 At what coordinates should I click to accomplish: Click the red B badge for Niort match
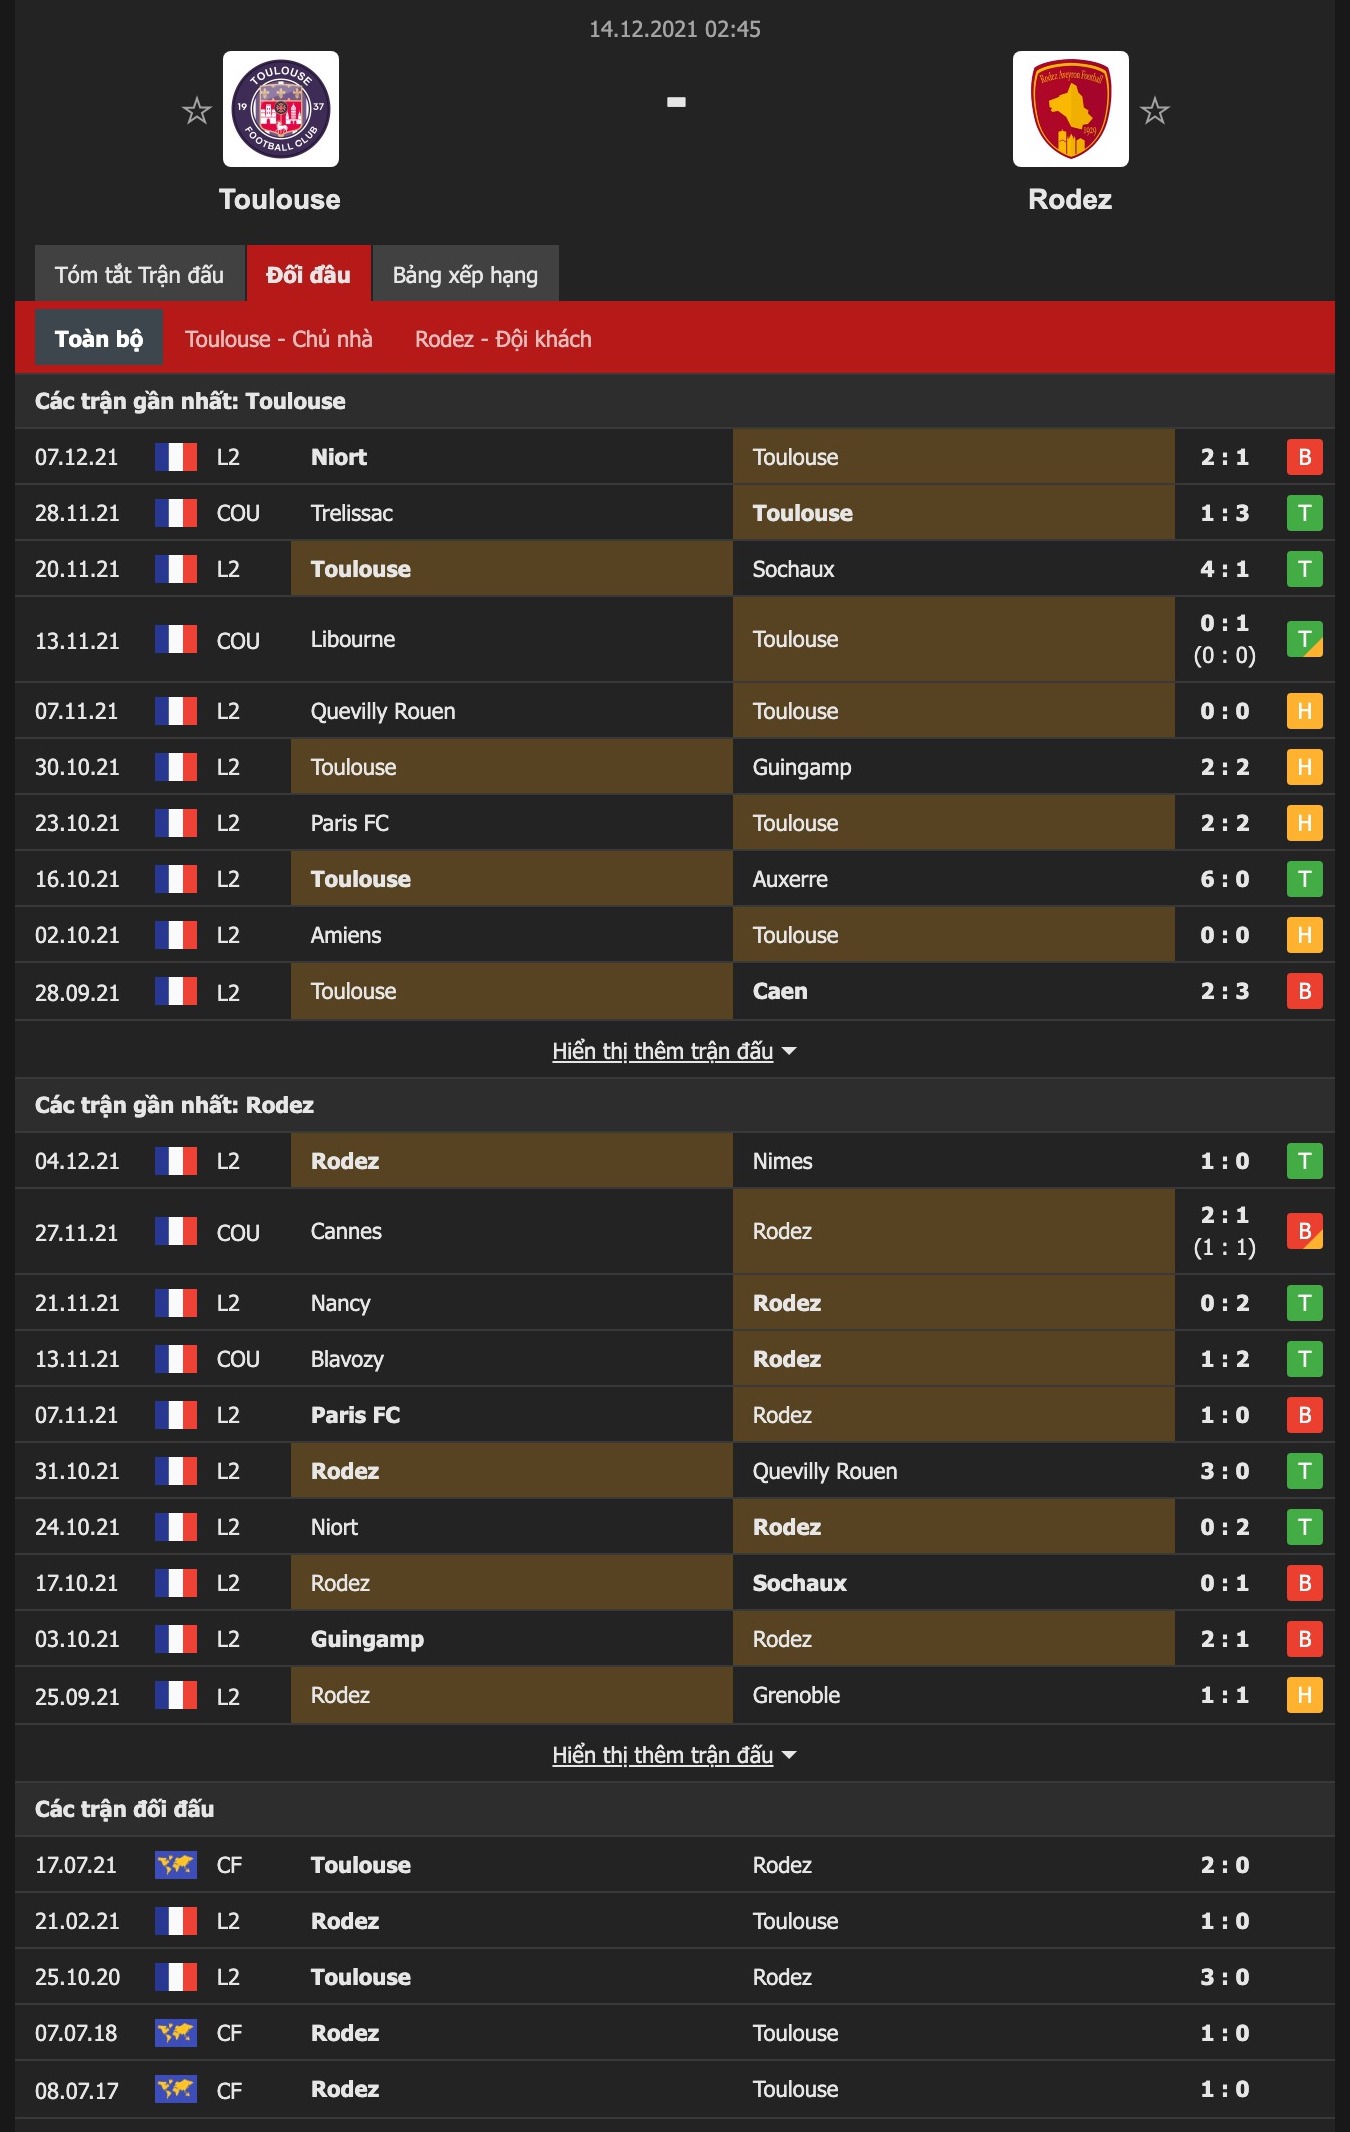point(1304,457)
